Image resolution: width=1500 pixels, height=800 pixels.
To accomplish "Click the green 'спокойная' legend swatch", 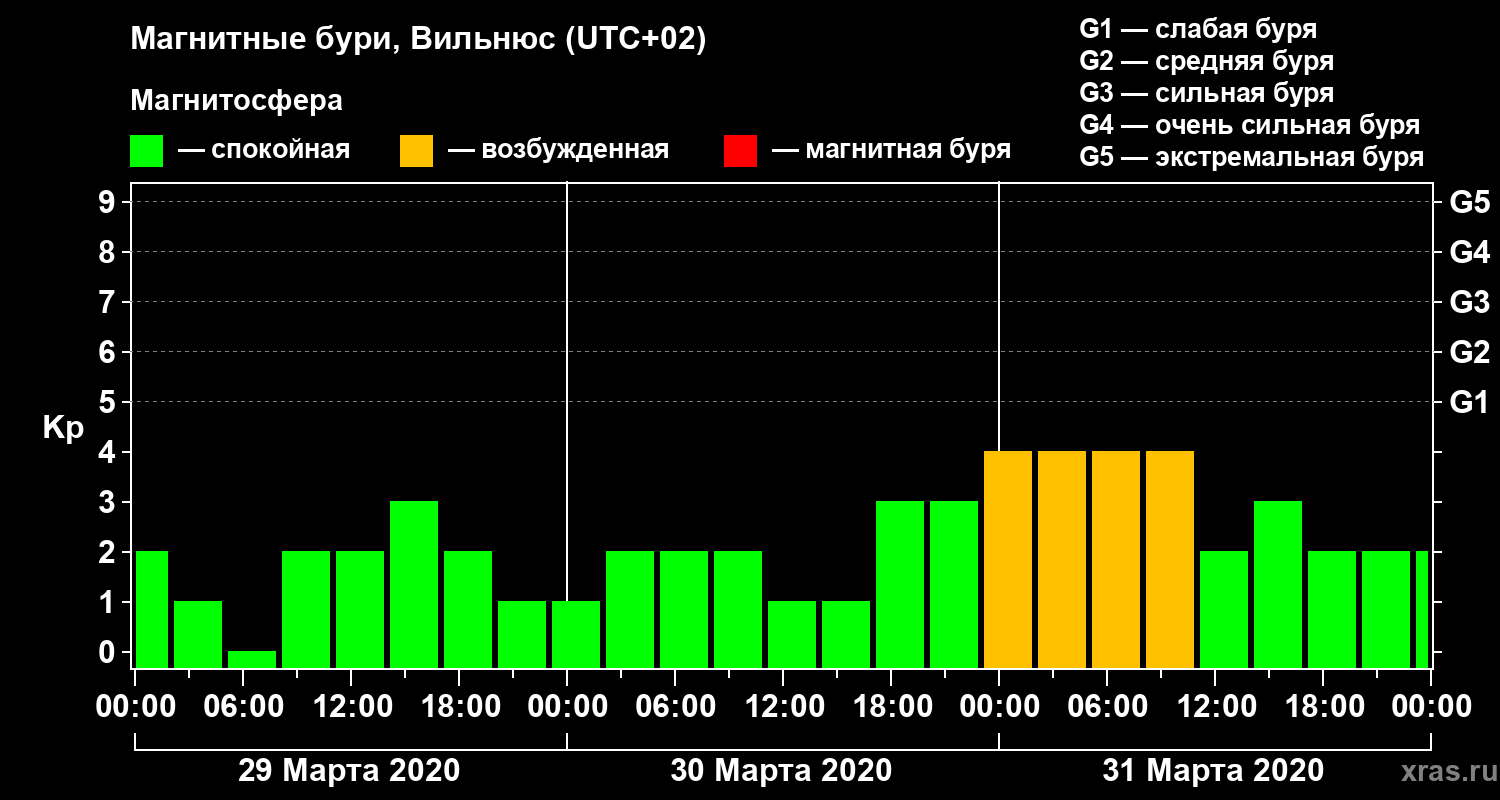I will pyautogui.click(x=147, y=151).
